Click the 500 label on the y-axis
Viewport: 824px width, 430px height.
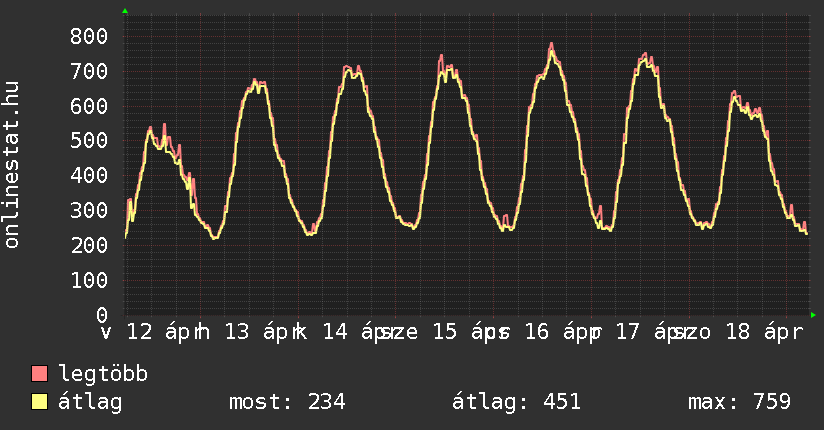coord(88,141)
